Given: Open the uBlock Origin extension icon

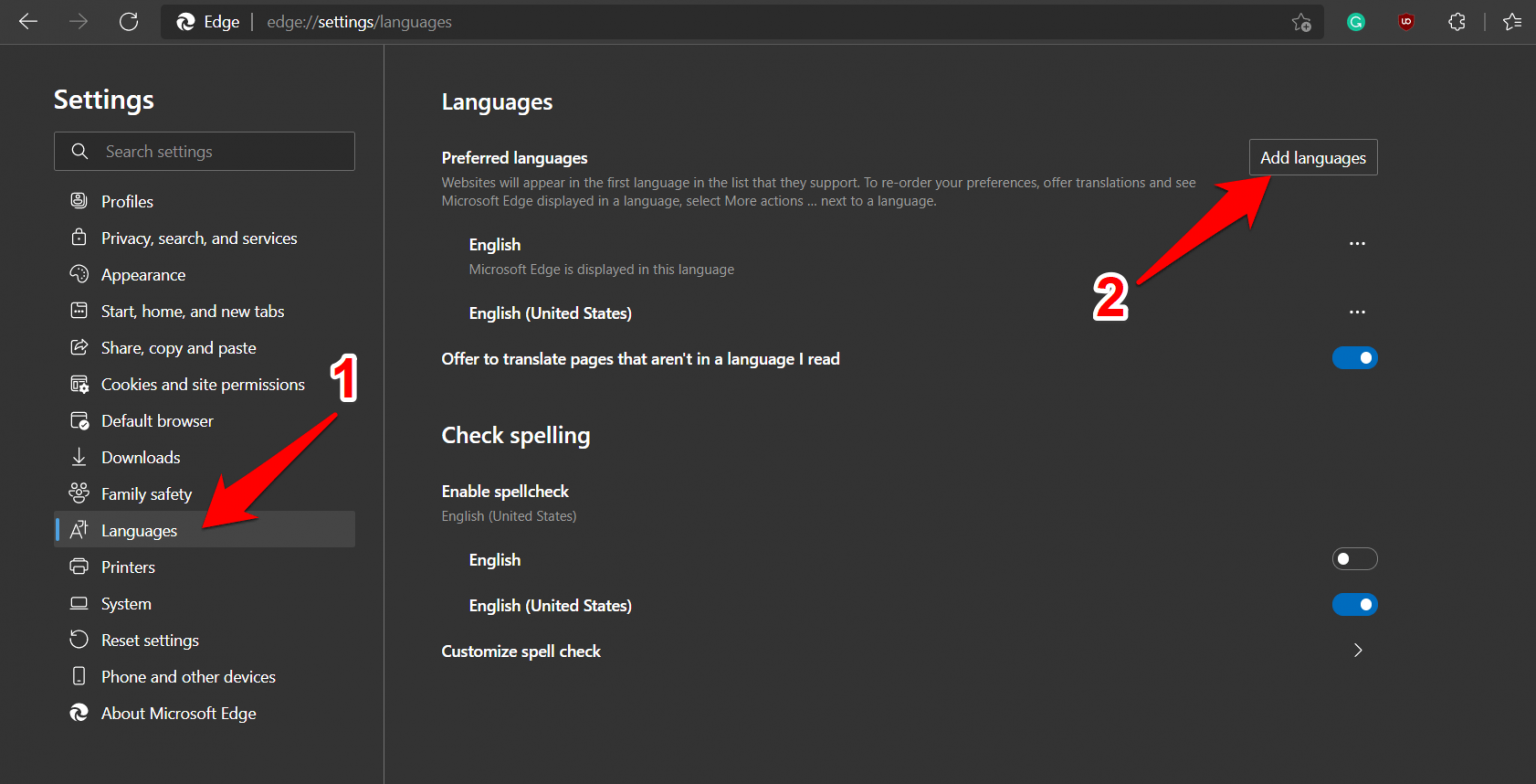Looking at the screenshot, I should [1405, 21].
